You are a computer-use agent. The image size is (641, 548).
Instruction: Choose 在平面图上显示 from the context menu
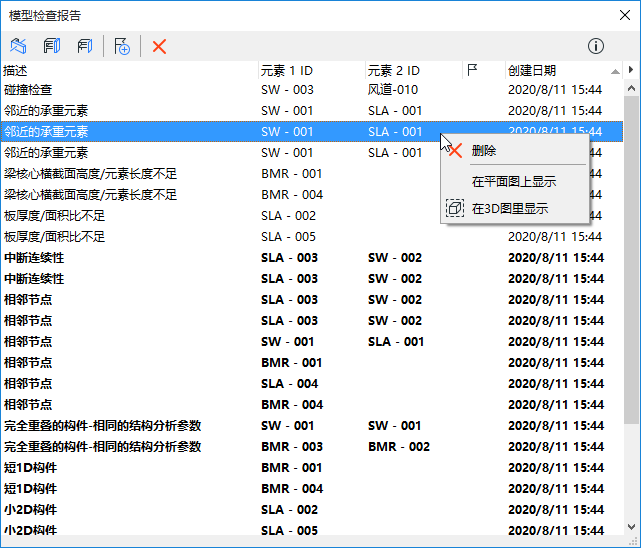click(514, 181)
